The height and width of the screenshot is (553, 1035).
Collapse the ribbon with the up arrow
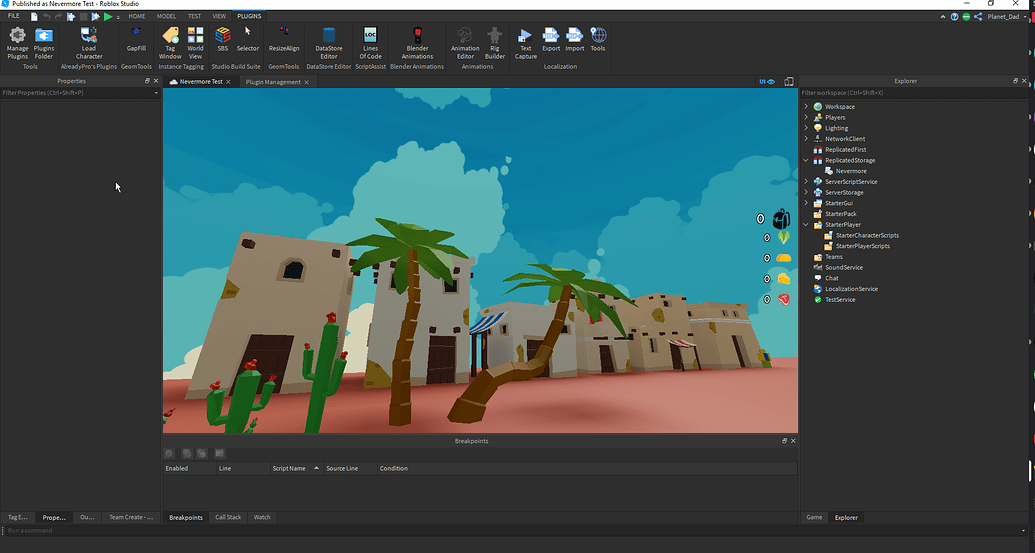(943, 16)
